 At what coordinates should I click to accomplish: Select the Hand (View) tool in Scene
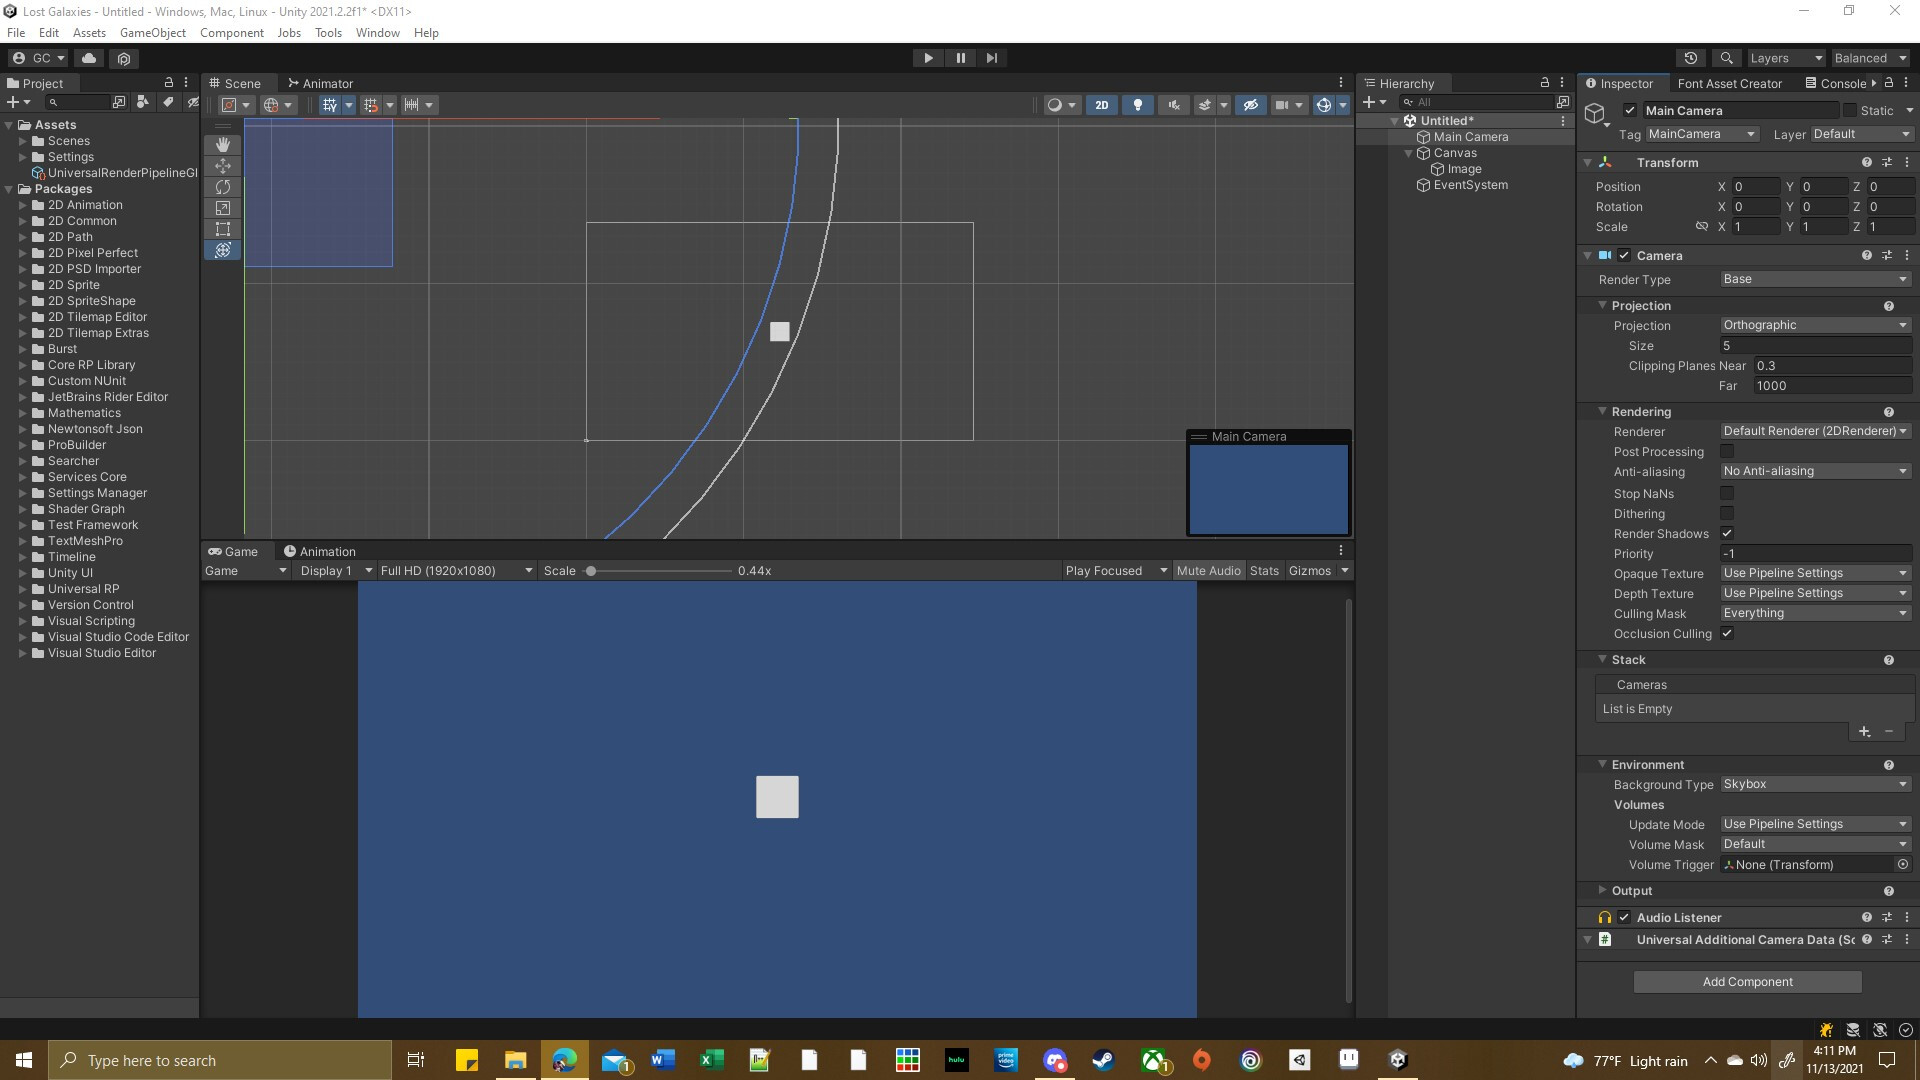(222, 145)
